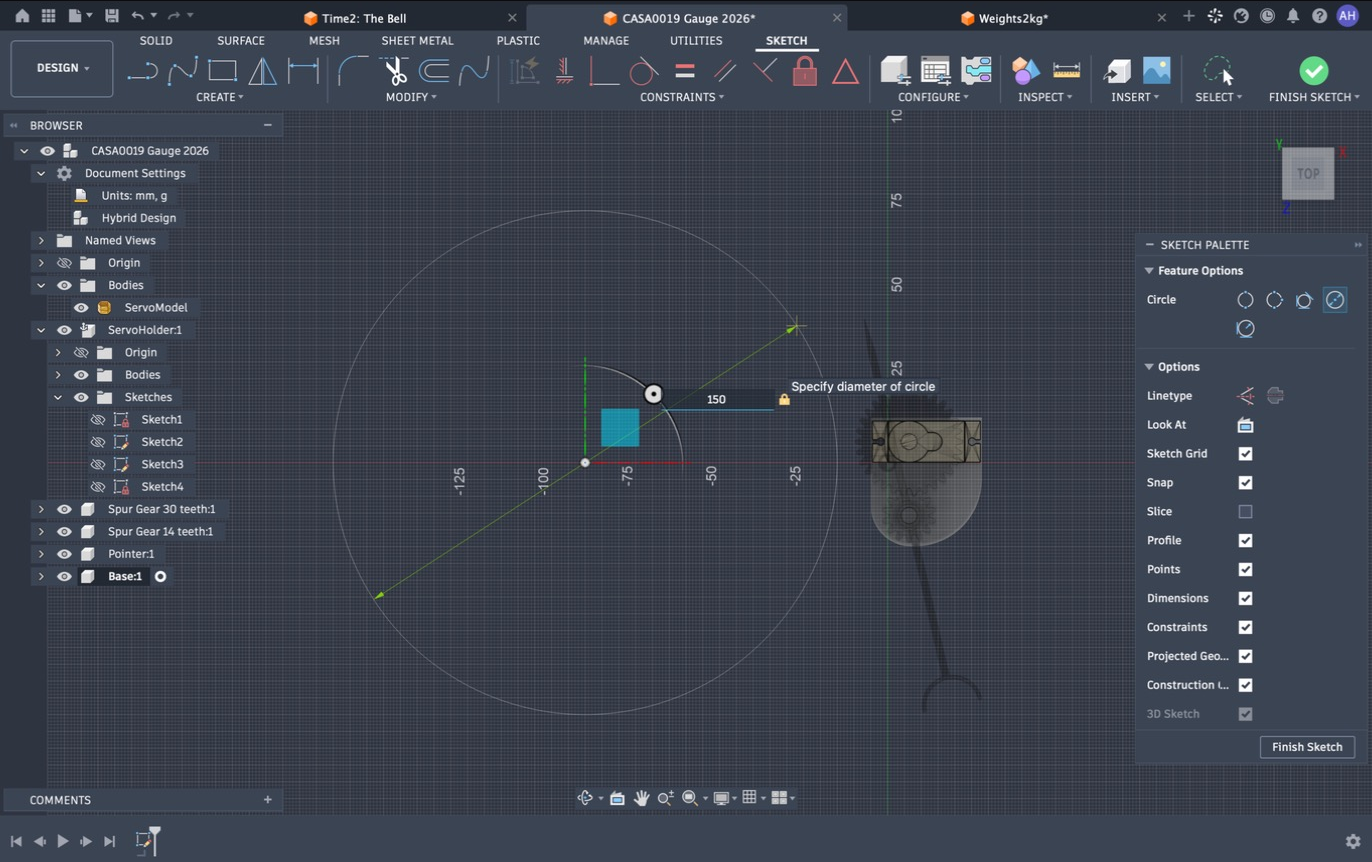Select the Spline tool in Create
The width and height of the screenshot is (1372, 862).
[182, 71]
